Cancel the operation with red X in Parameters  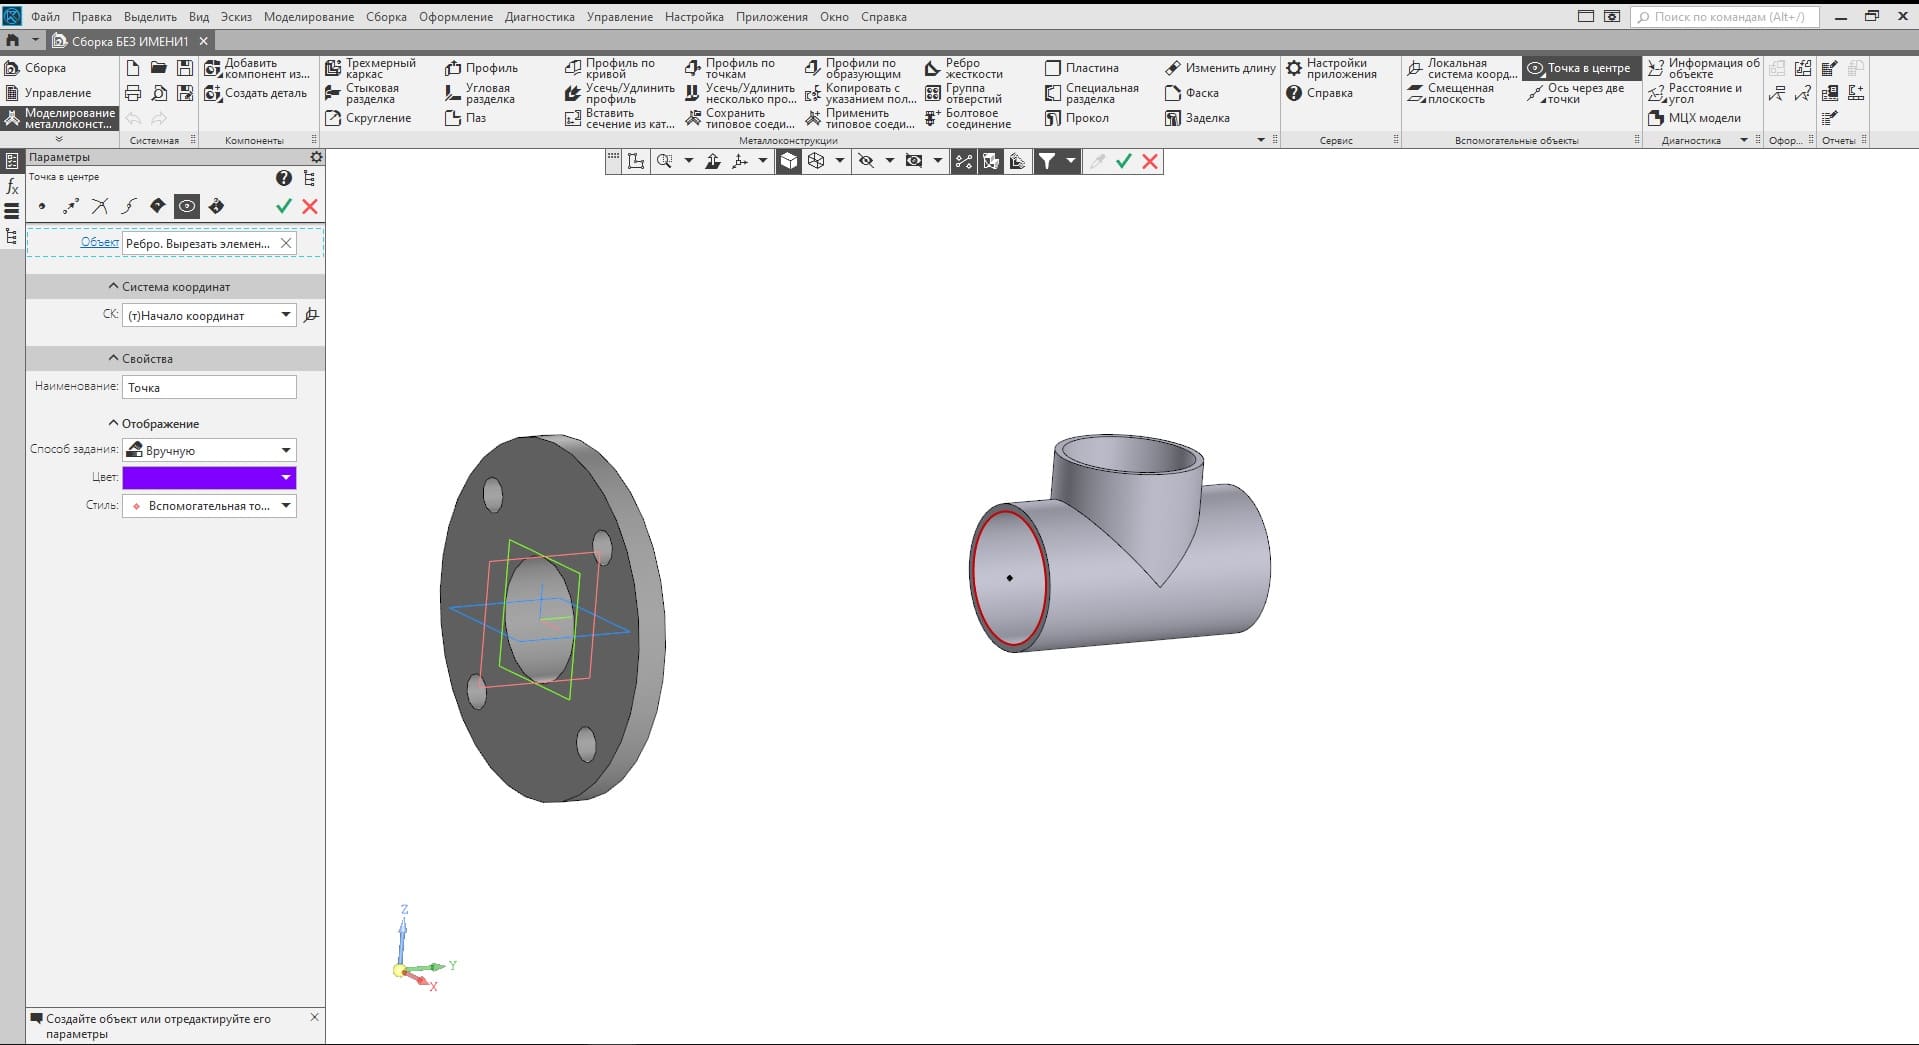point(310,206)
